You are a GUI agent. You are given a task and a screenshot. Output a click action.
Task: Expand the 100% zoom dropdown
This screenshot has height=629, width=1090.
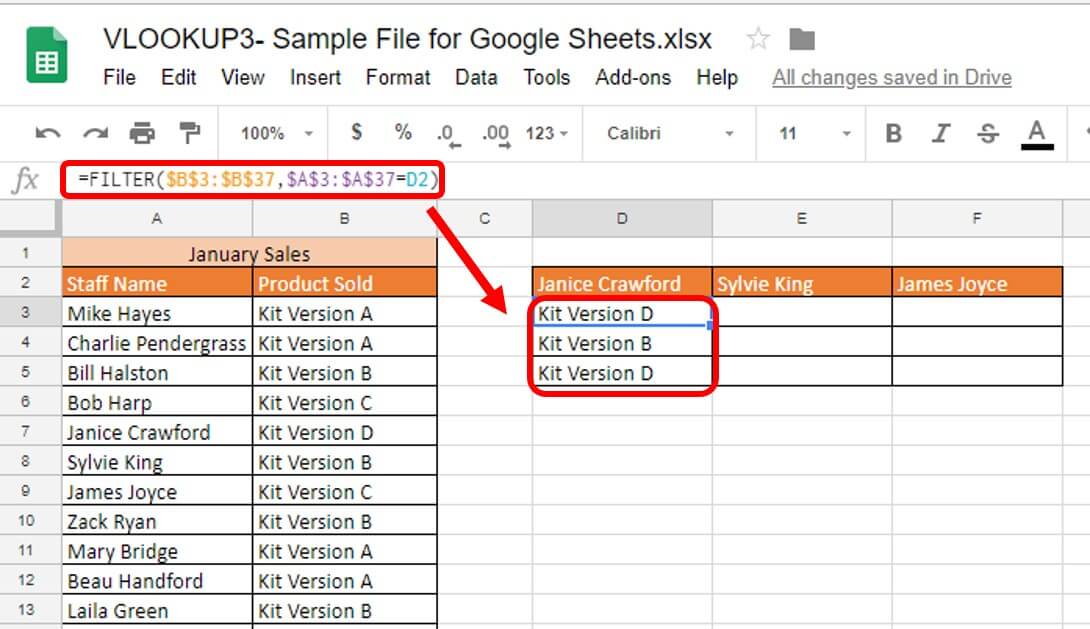click(277, 133)
